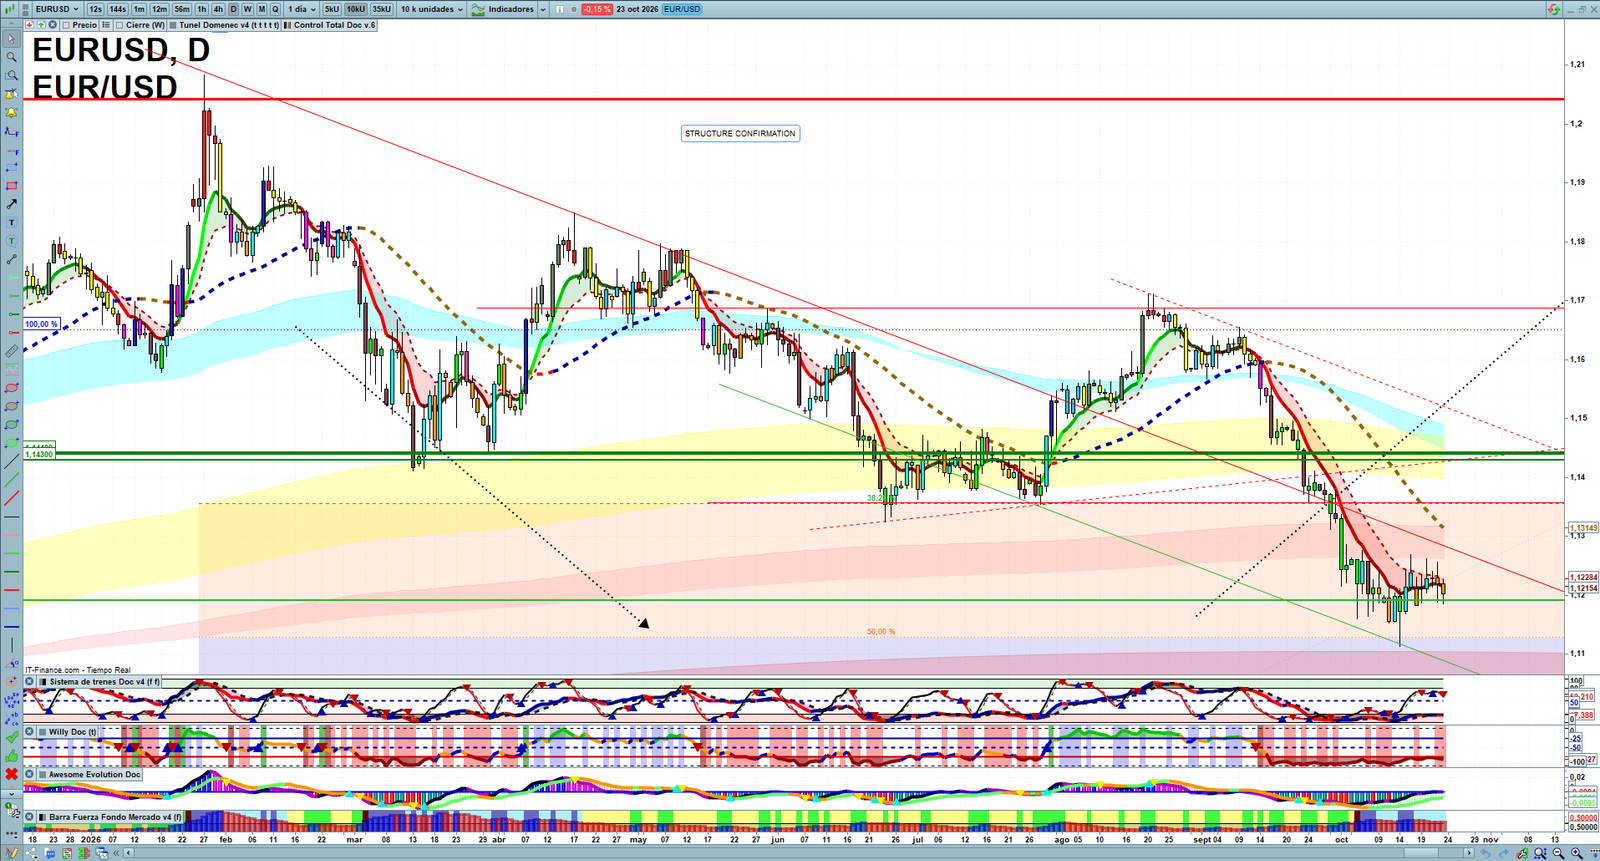This screenshot has height=861, width=1600.
Task: Open the 10 k unidades dropdown
Action: tap(432, 9)
